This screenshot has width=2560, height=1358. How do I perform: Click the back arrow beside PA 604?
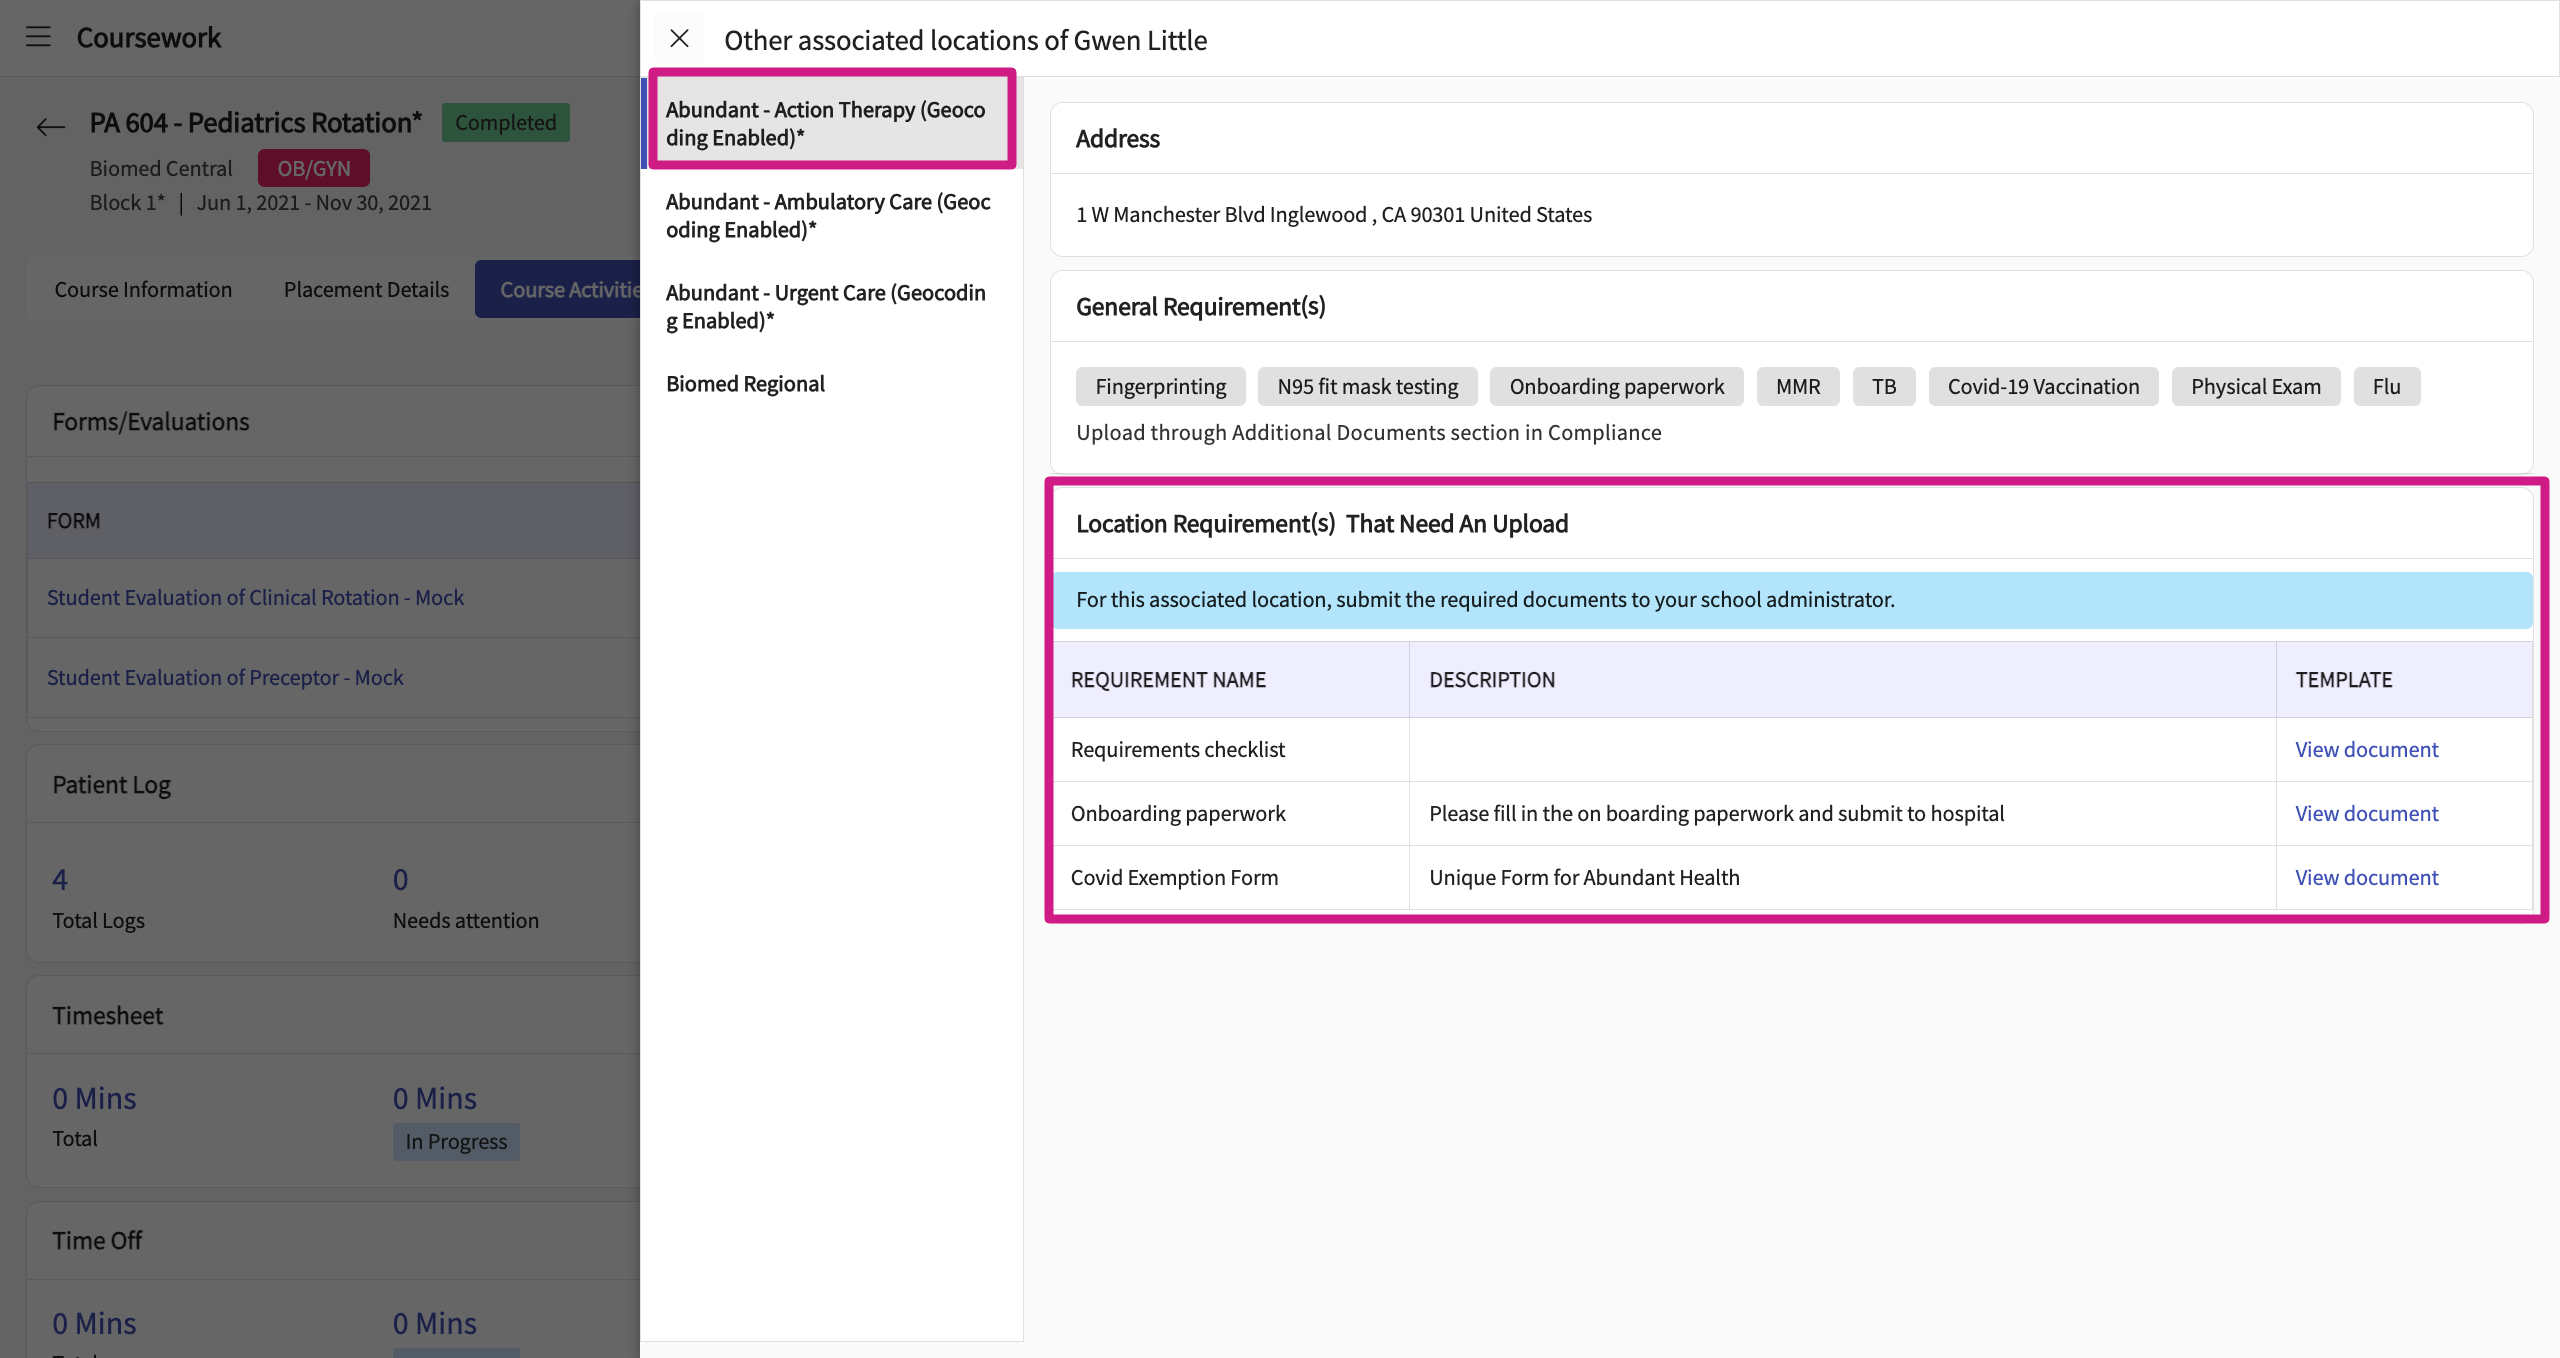pos(50,126)
